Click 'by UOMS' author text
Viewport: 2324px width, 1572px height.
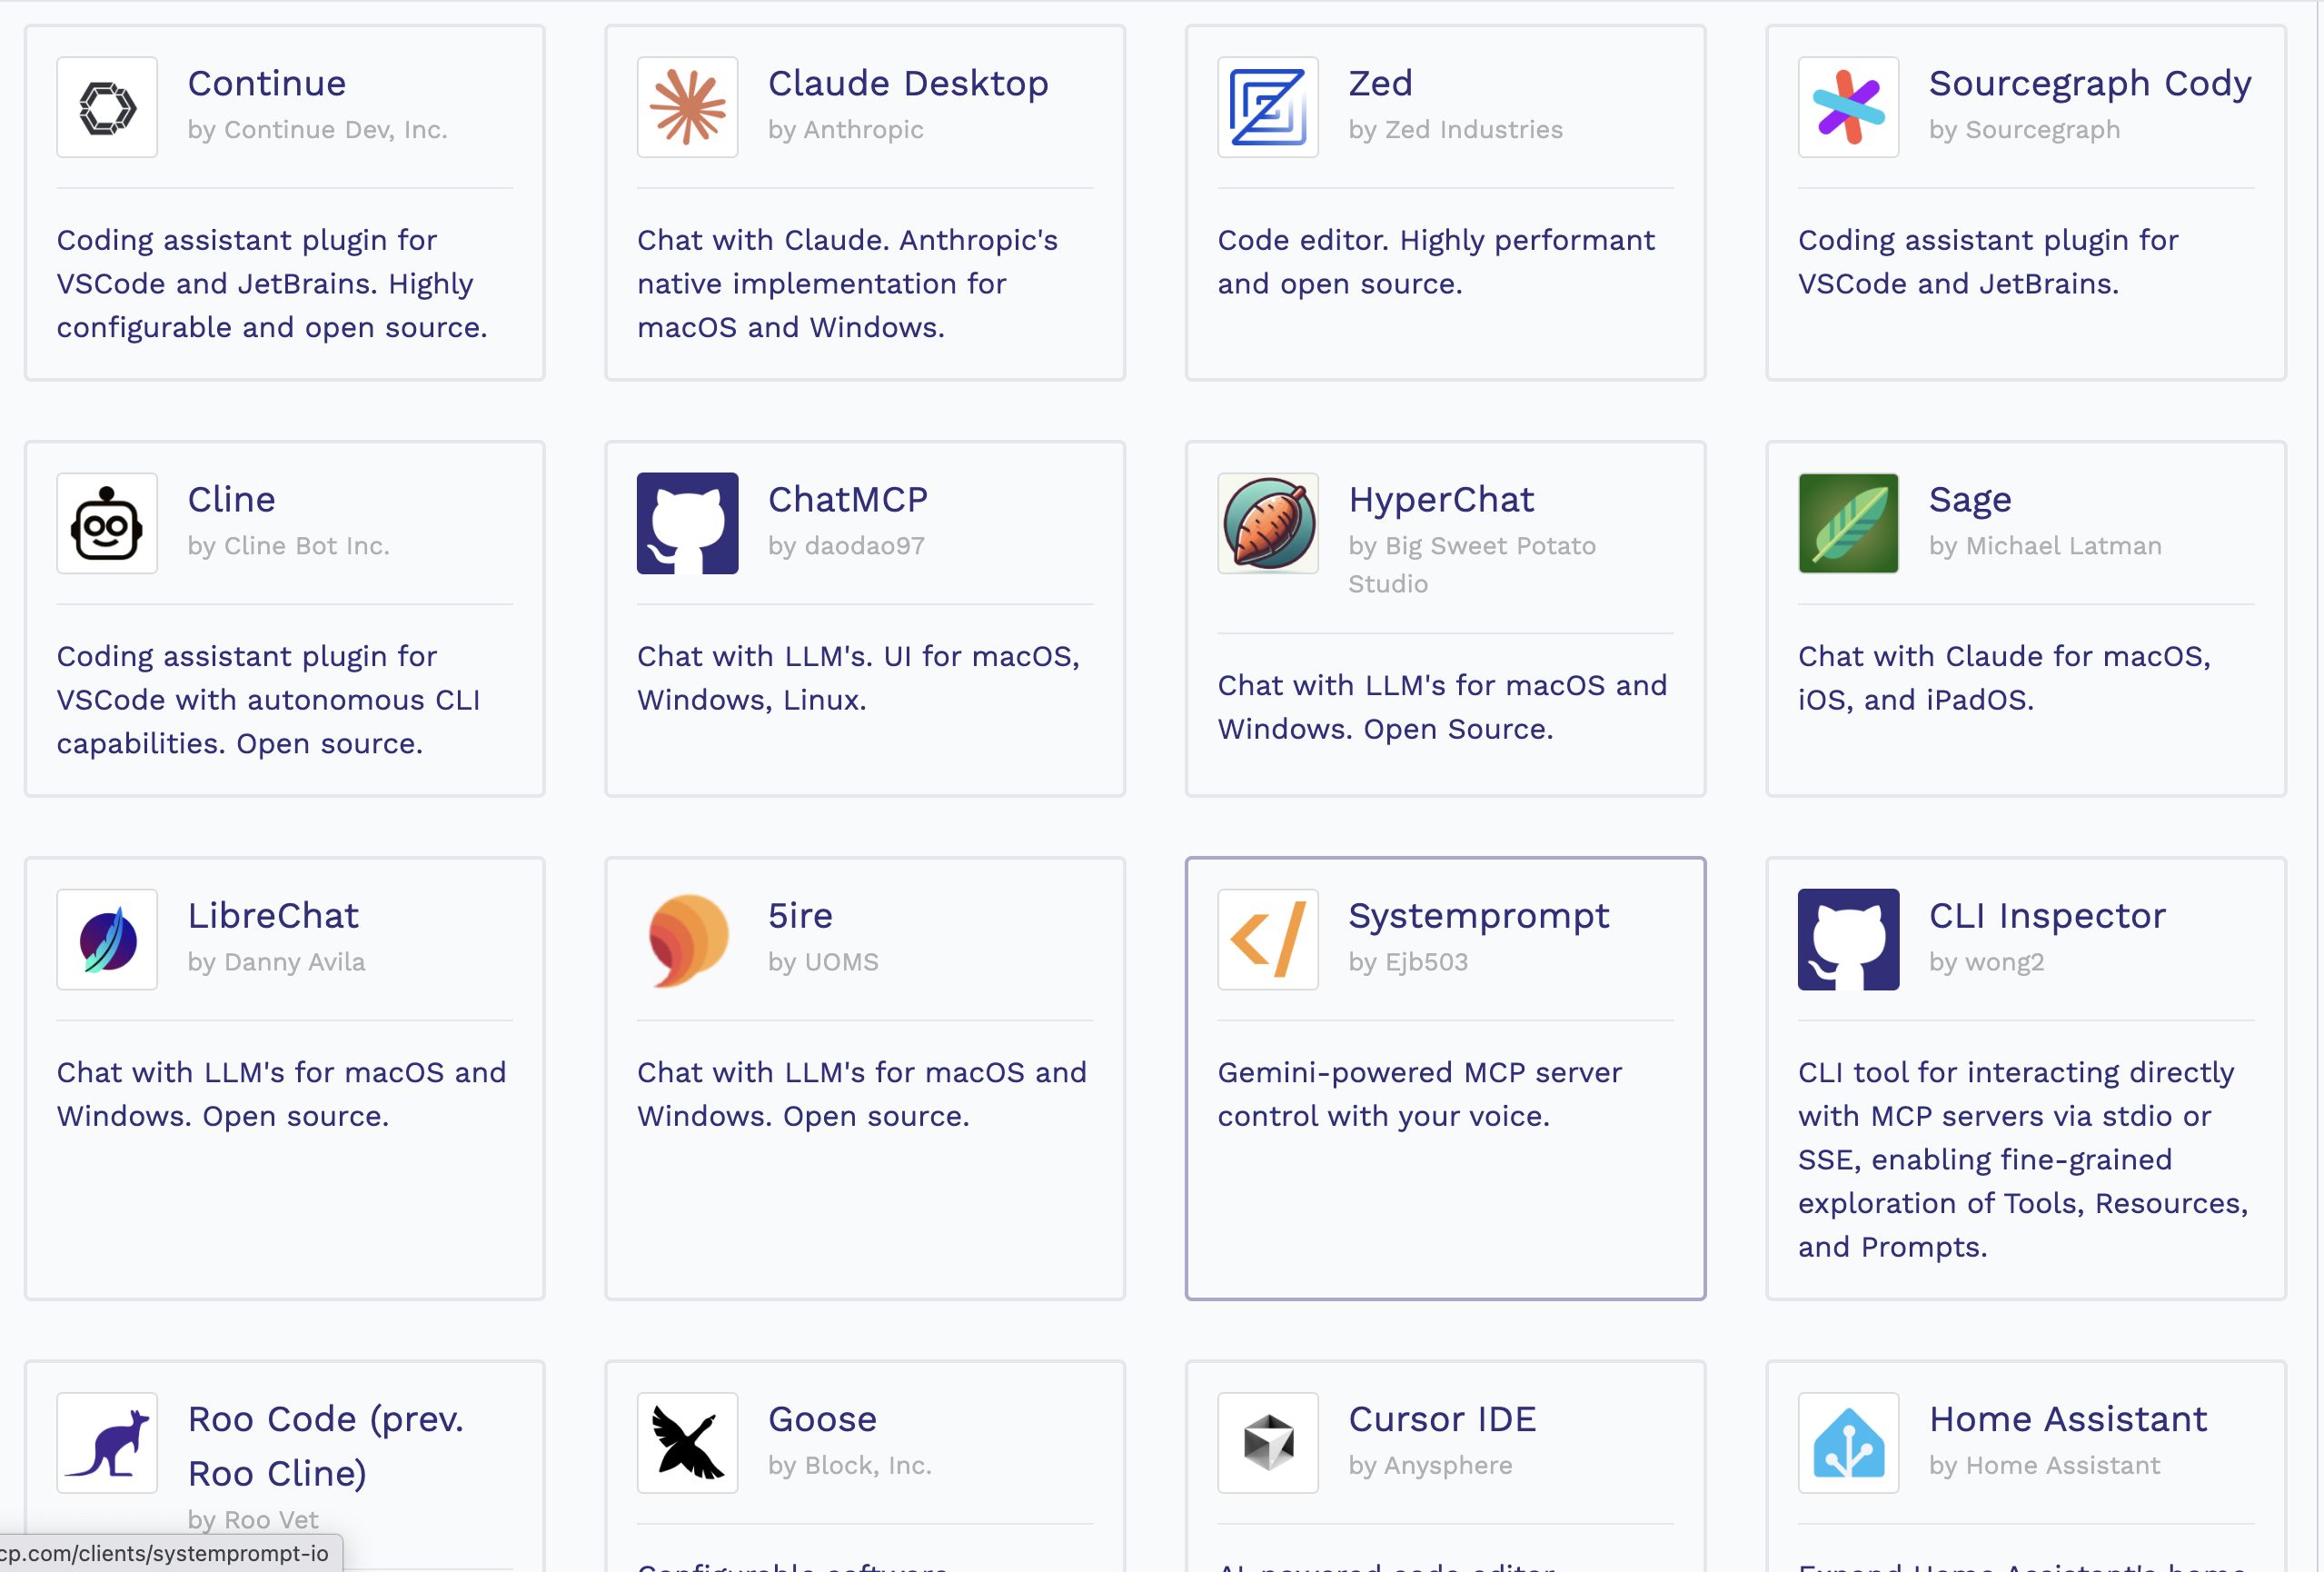(x=823, y=962)
